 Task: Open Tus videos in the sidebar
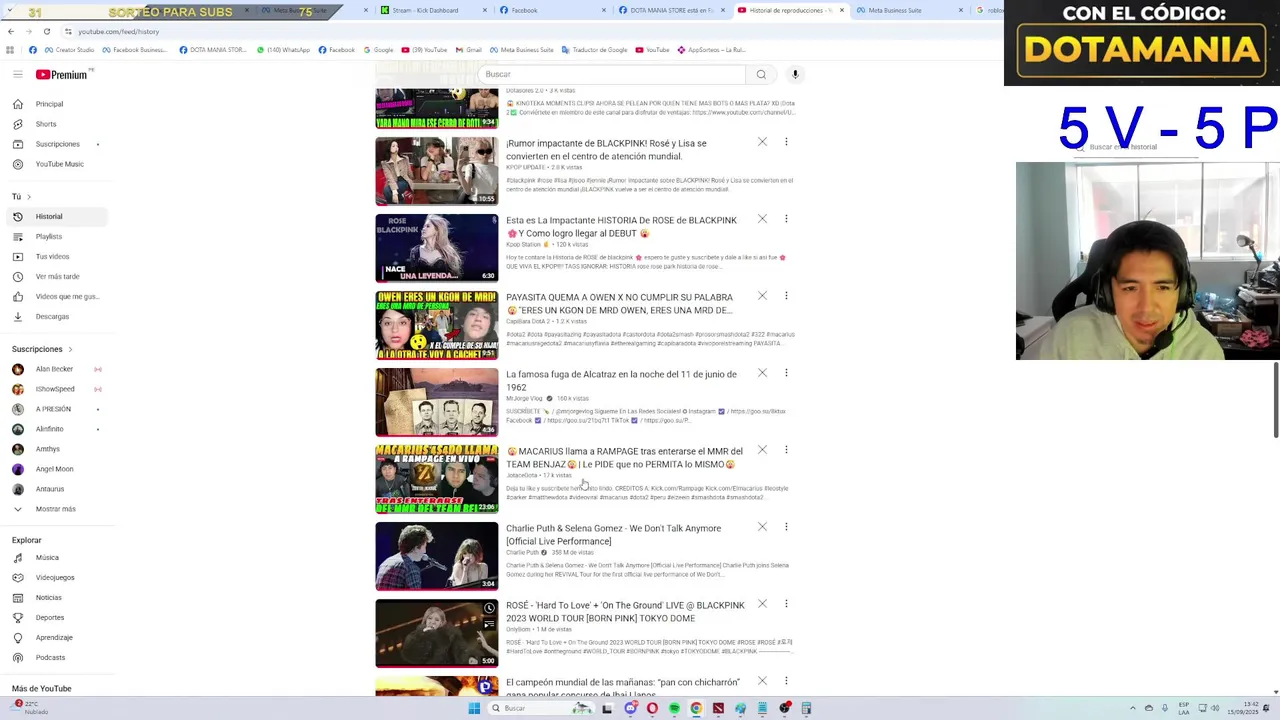(52, 256)
